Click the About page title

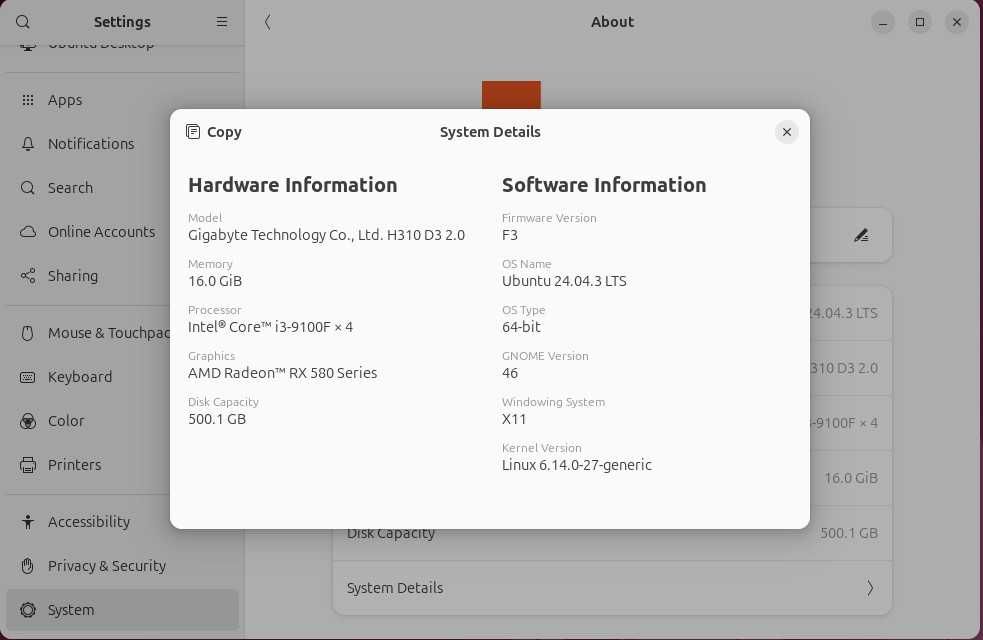point(612,22)
